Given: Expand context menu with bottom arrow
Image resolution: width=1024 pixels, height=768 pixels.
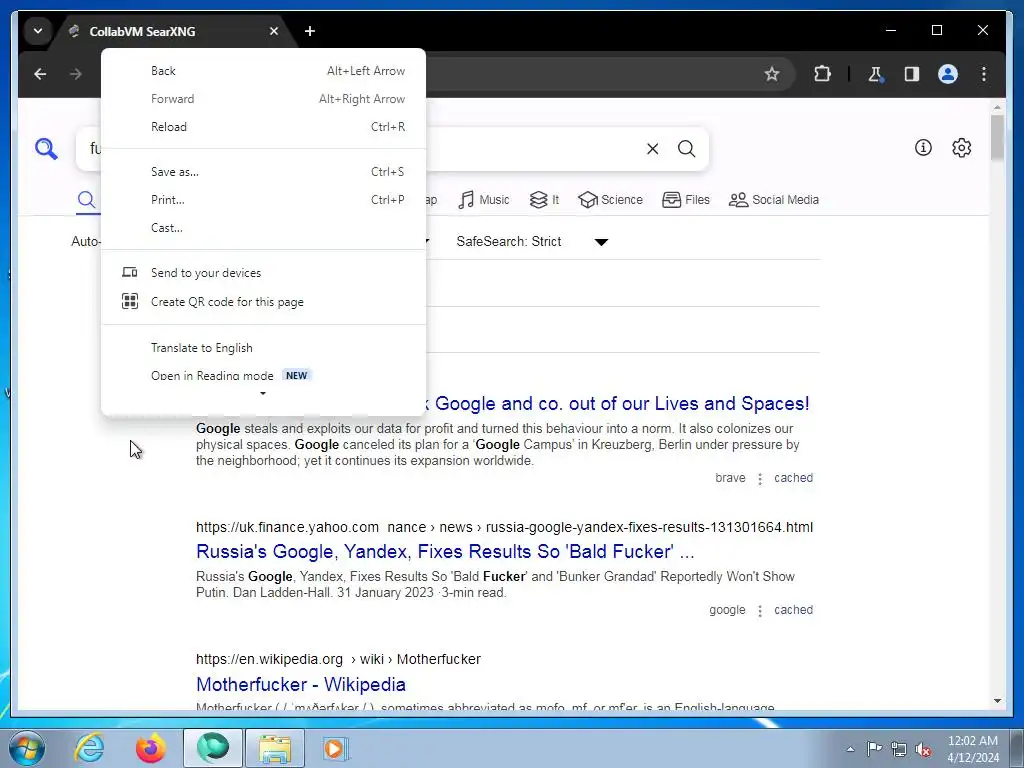Looking at the screenshot, I should coord(263,393).
